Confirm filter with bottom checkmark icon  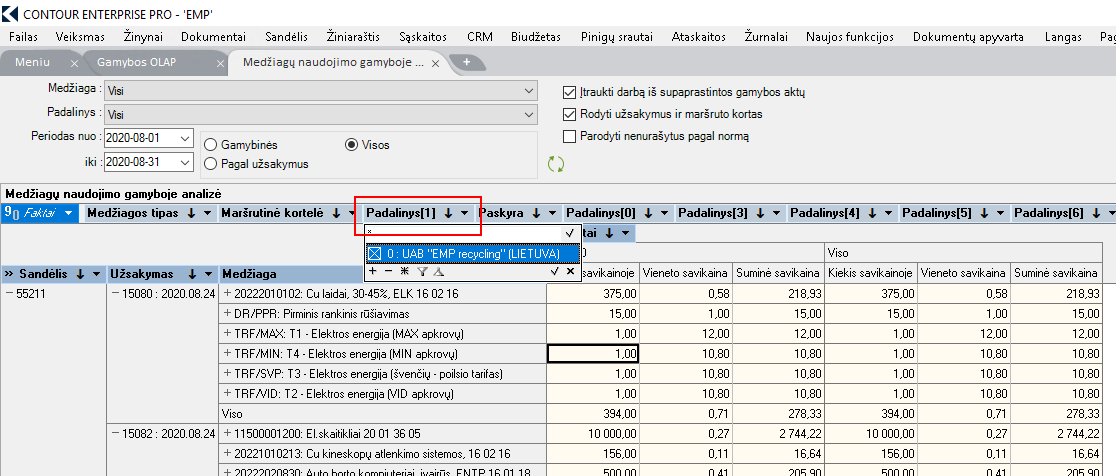[x=553, y=271]
